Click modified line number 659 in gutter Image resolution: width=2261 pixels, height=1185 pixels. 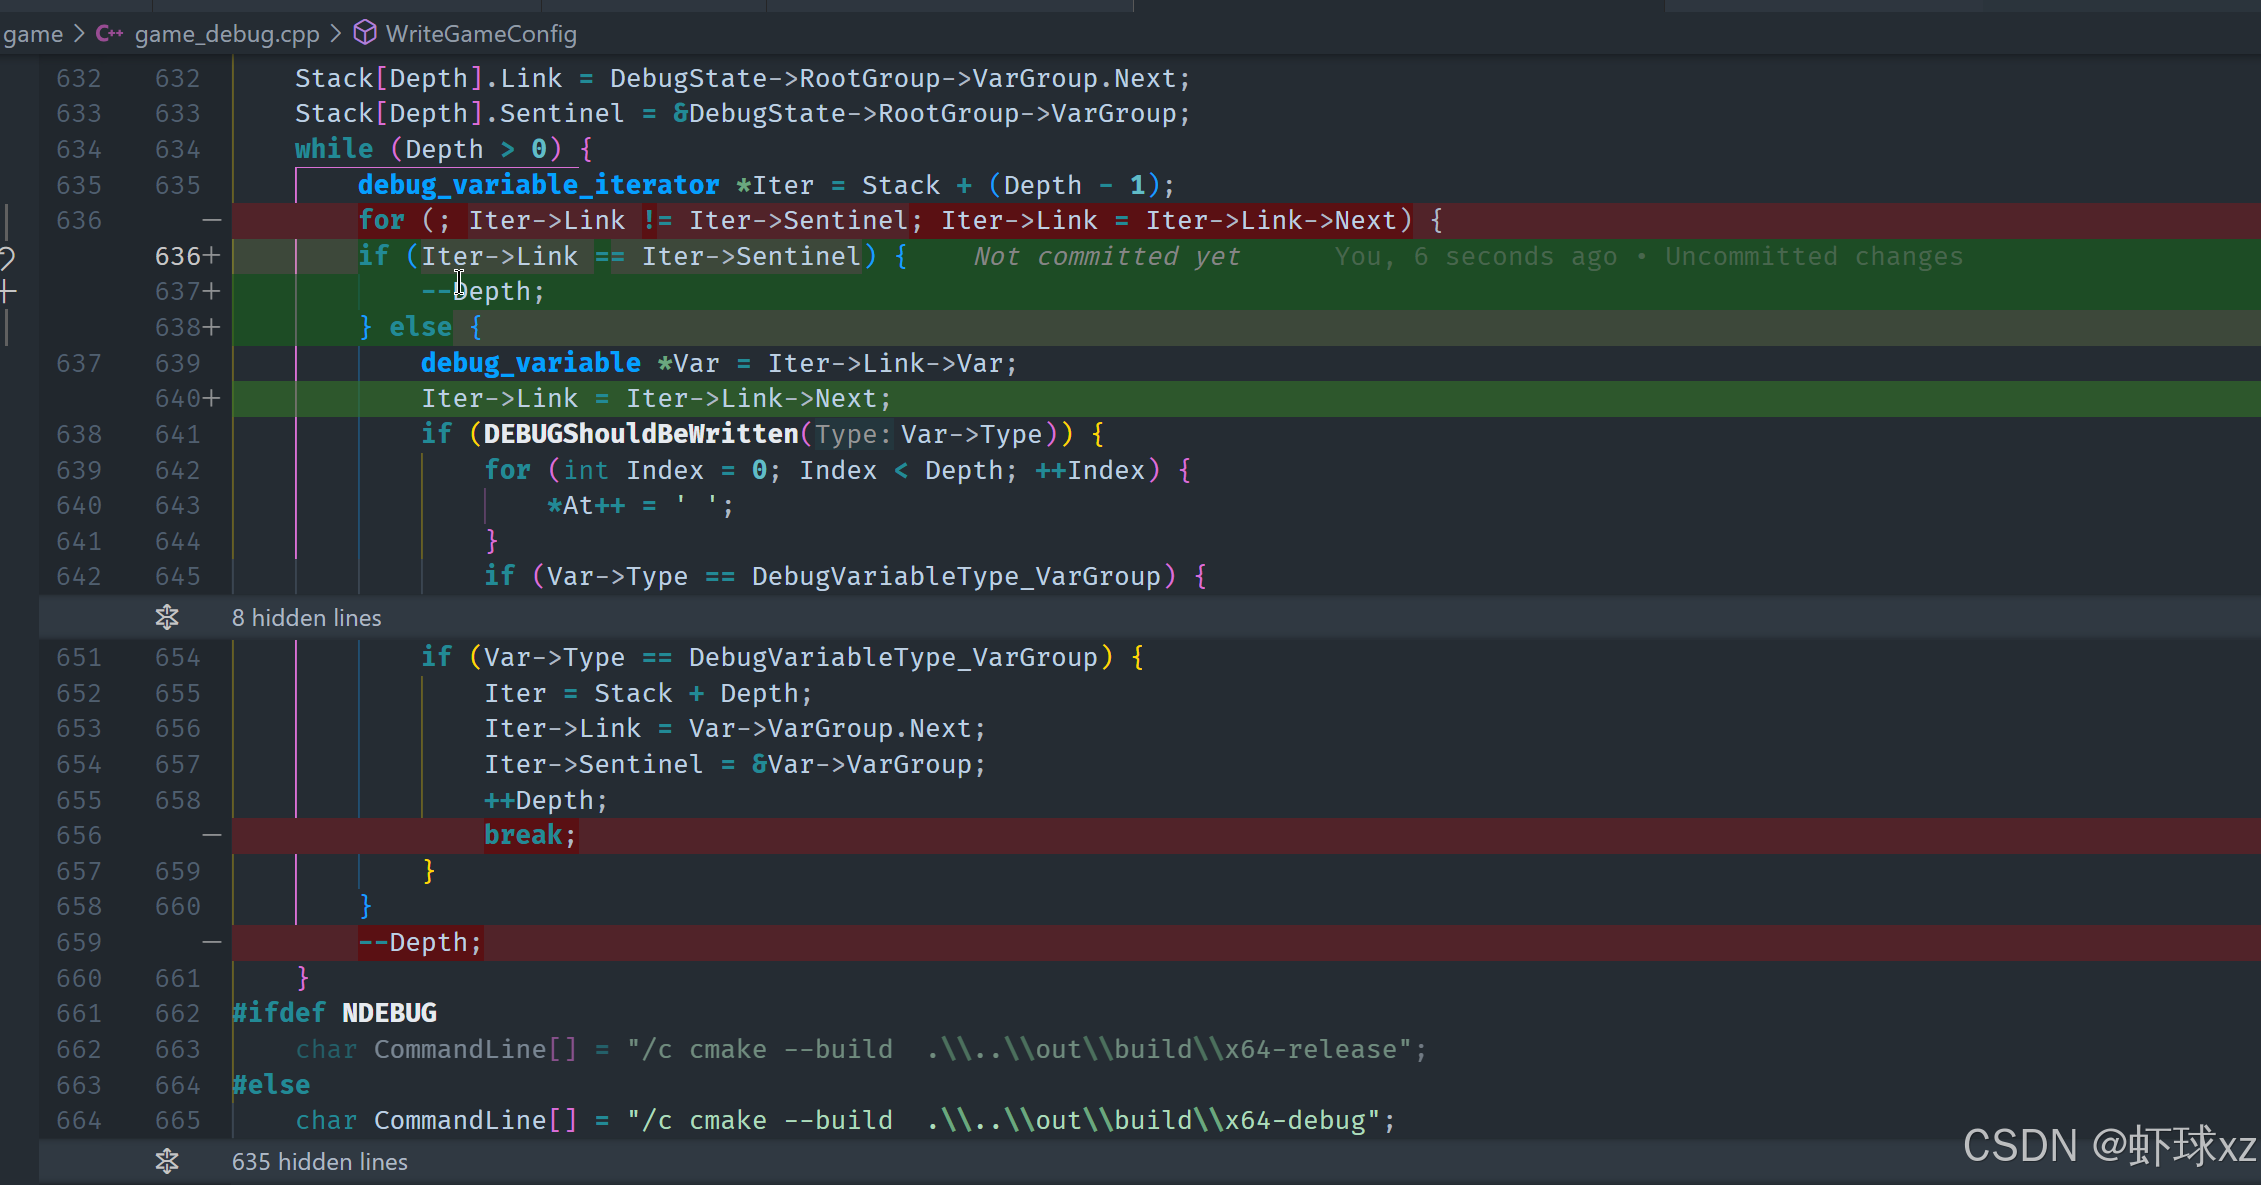(177, 871)
